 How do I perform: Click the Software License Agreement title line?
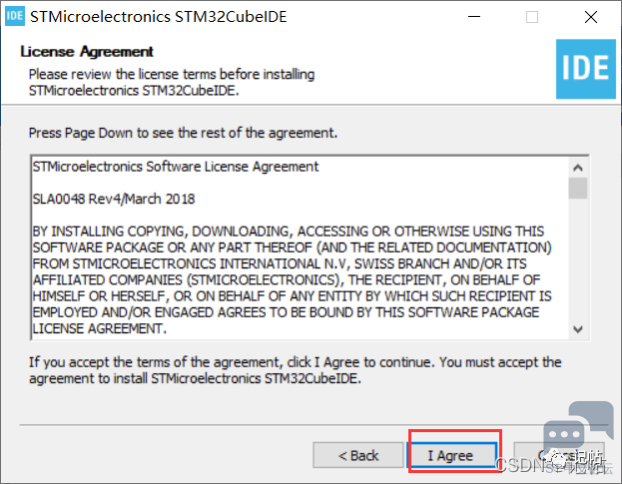tap(175, 167)
